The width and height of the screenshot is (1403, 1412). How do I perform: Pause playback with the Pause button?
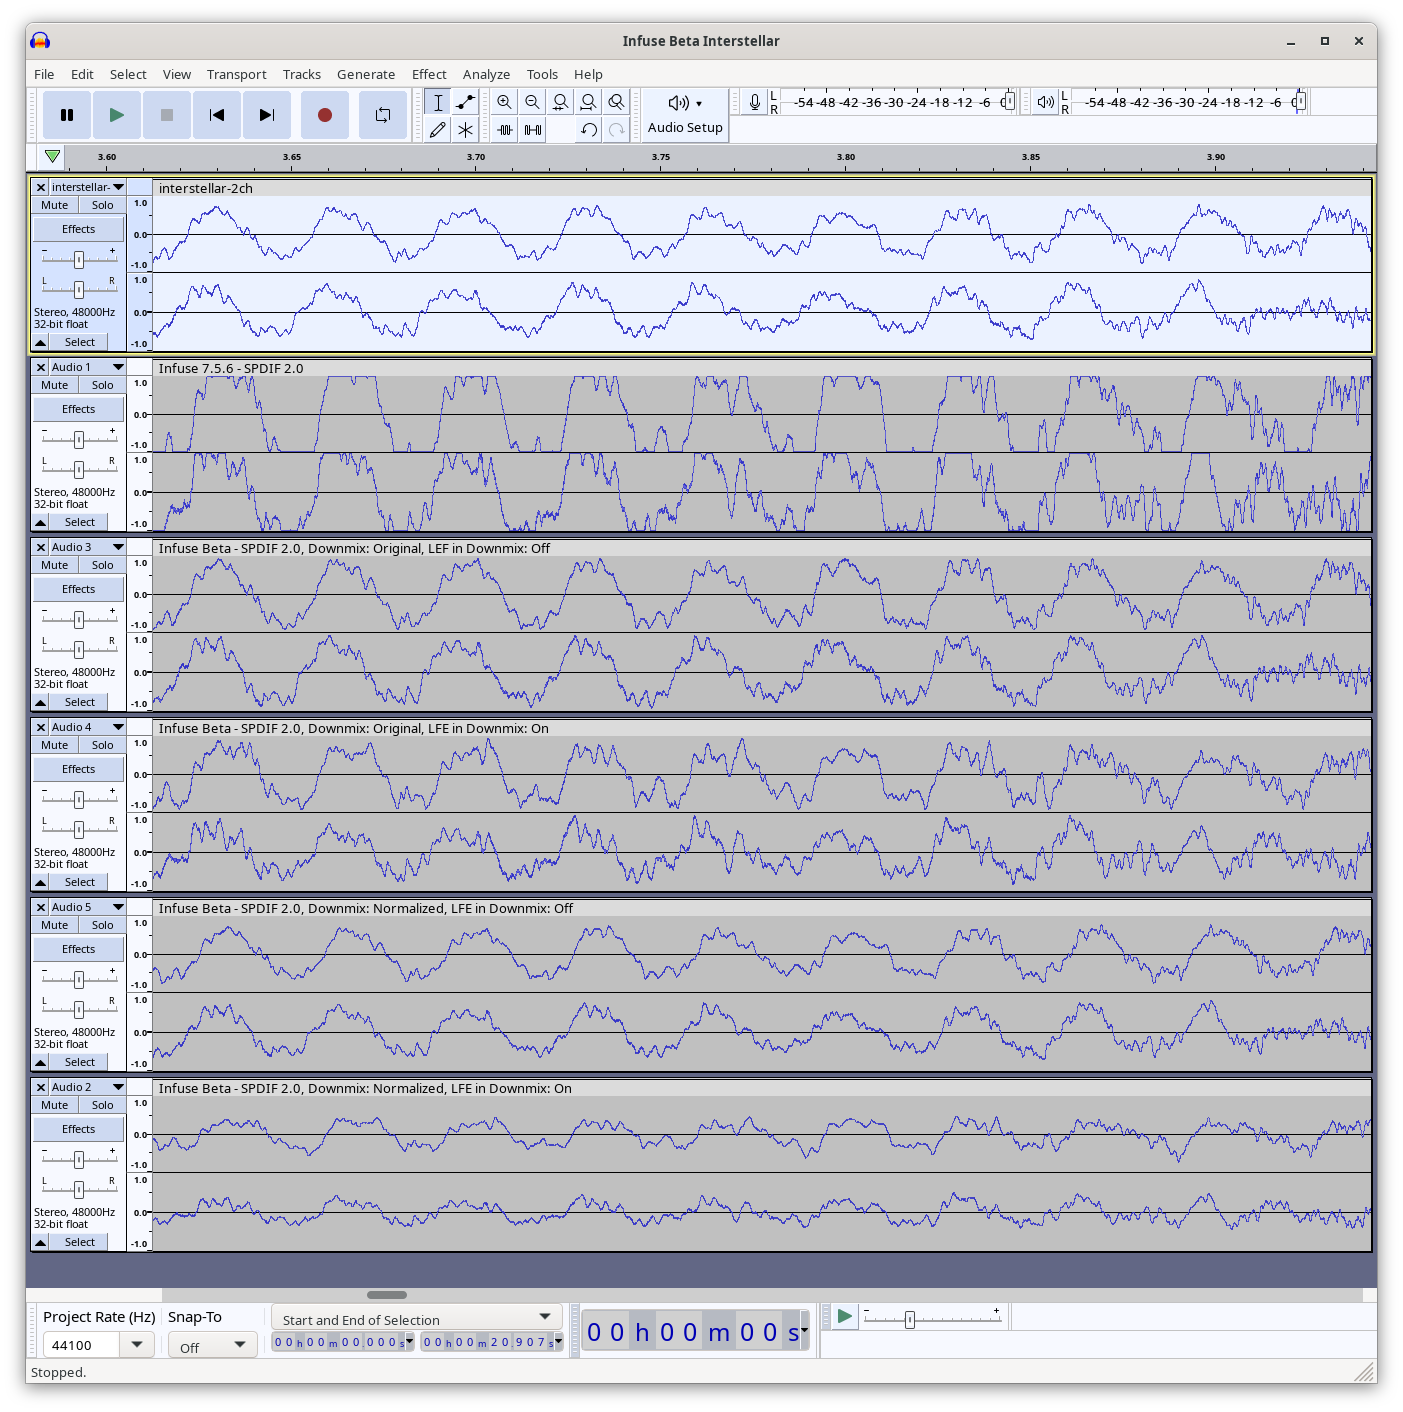pyautogui.click(x=67, y=115)
